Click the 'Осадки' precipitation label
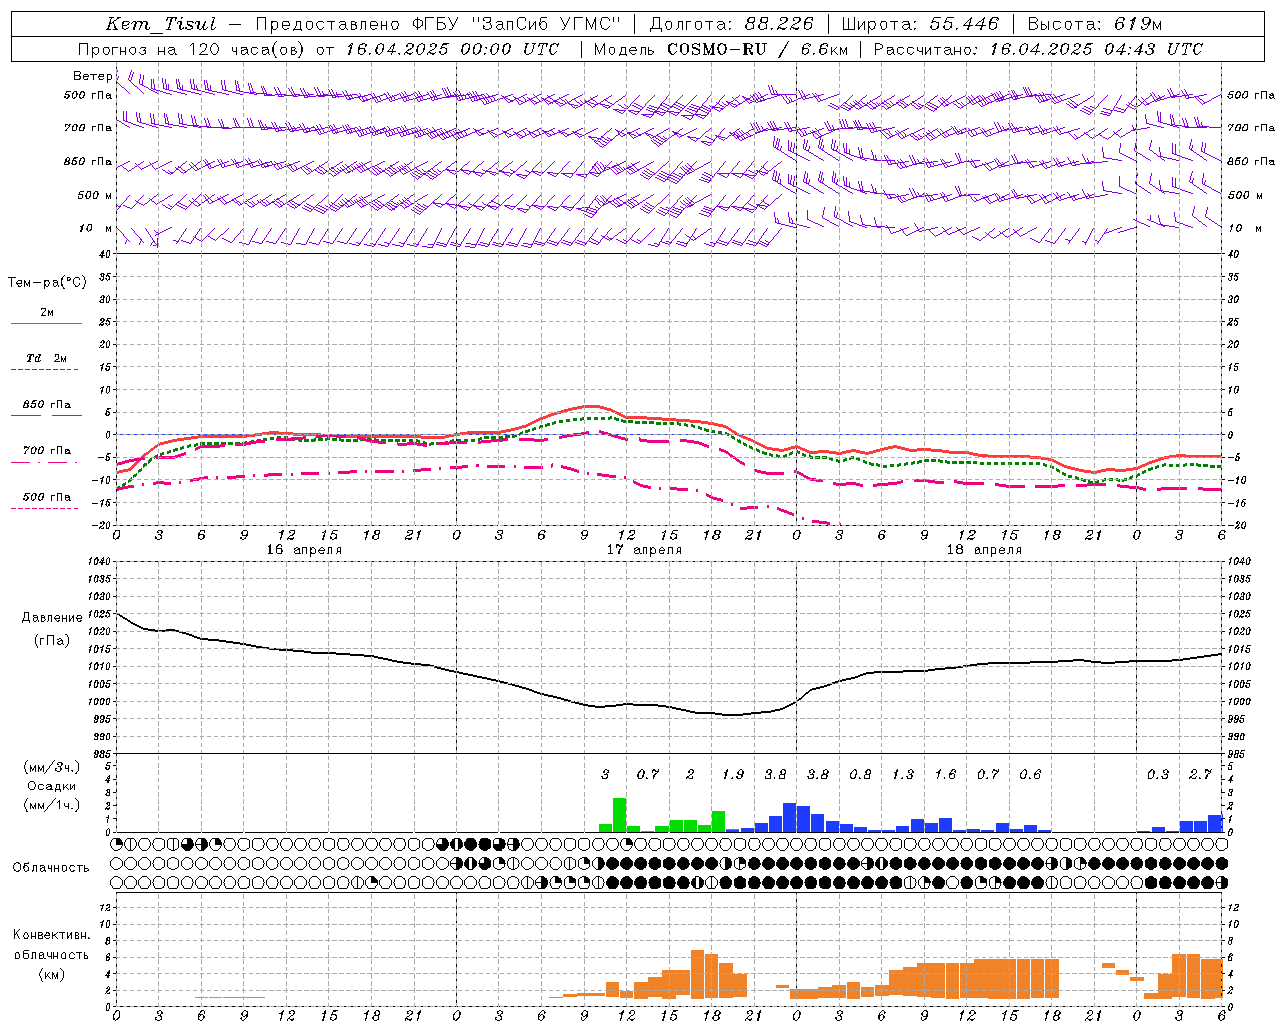The height and width of the screenshot is (1024, 1280). pos(52,786)
